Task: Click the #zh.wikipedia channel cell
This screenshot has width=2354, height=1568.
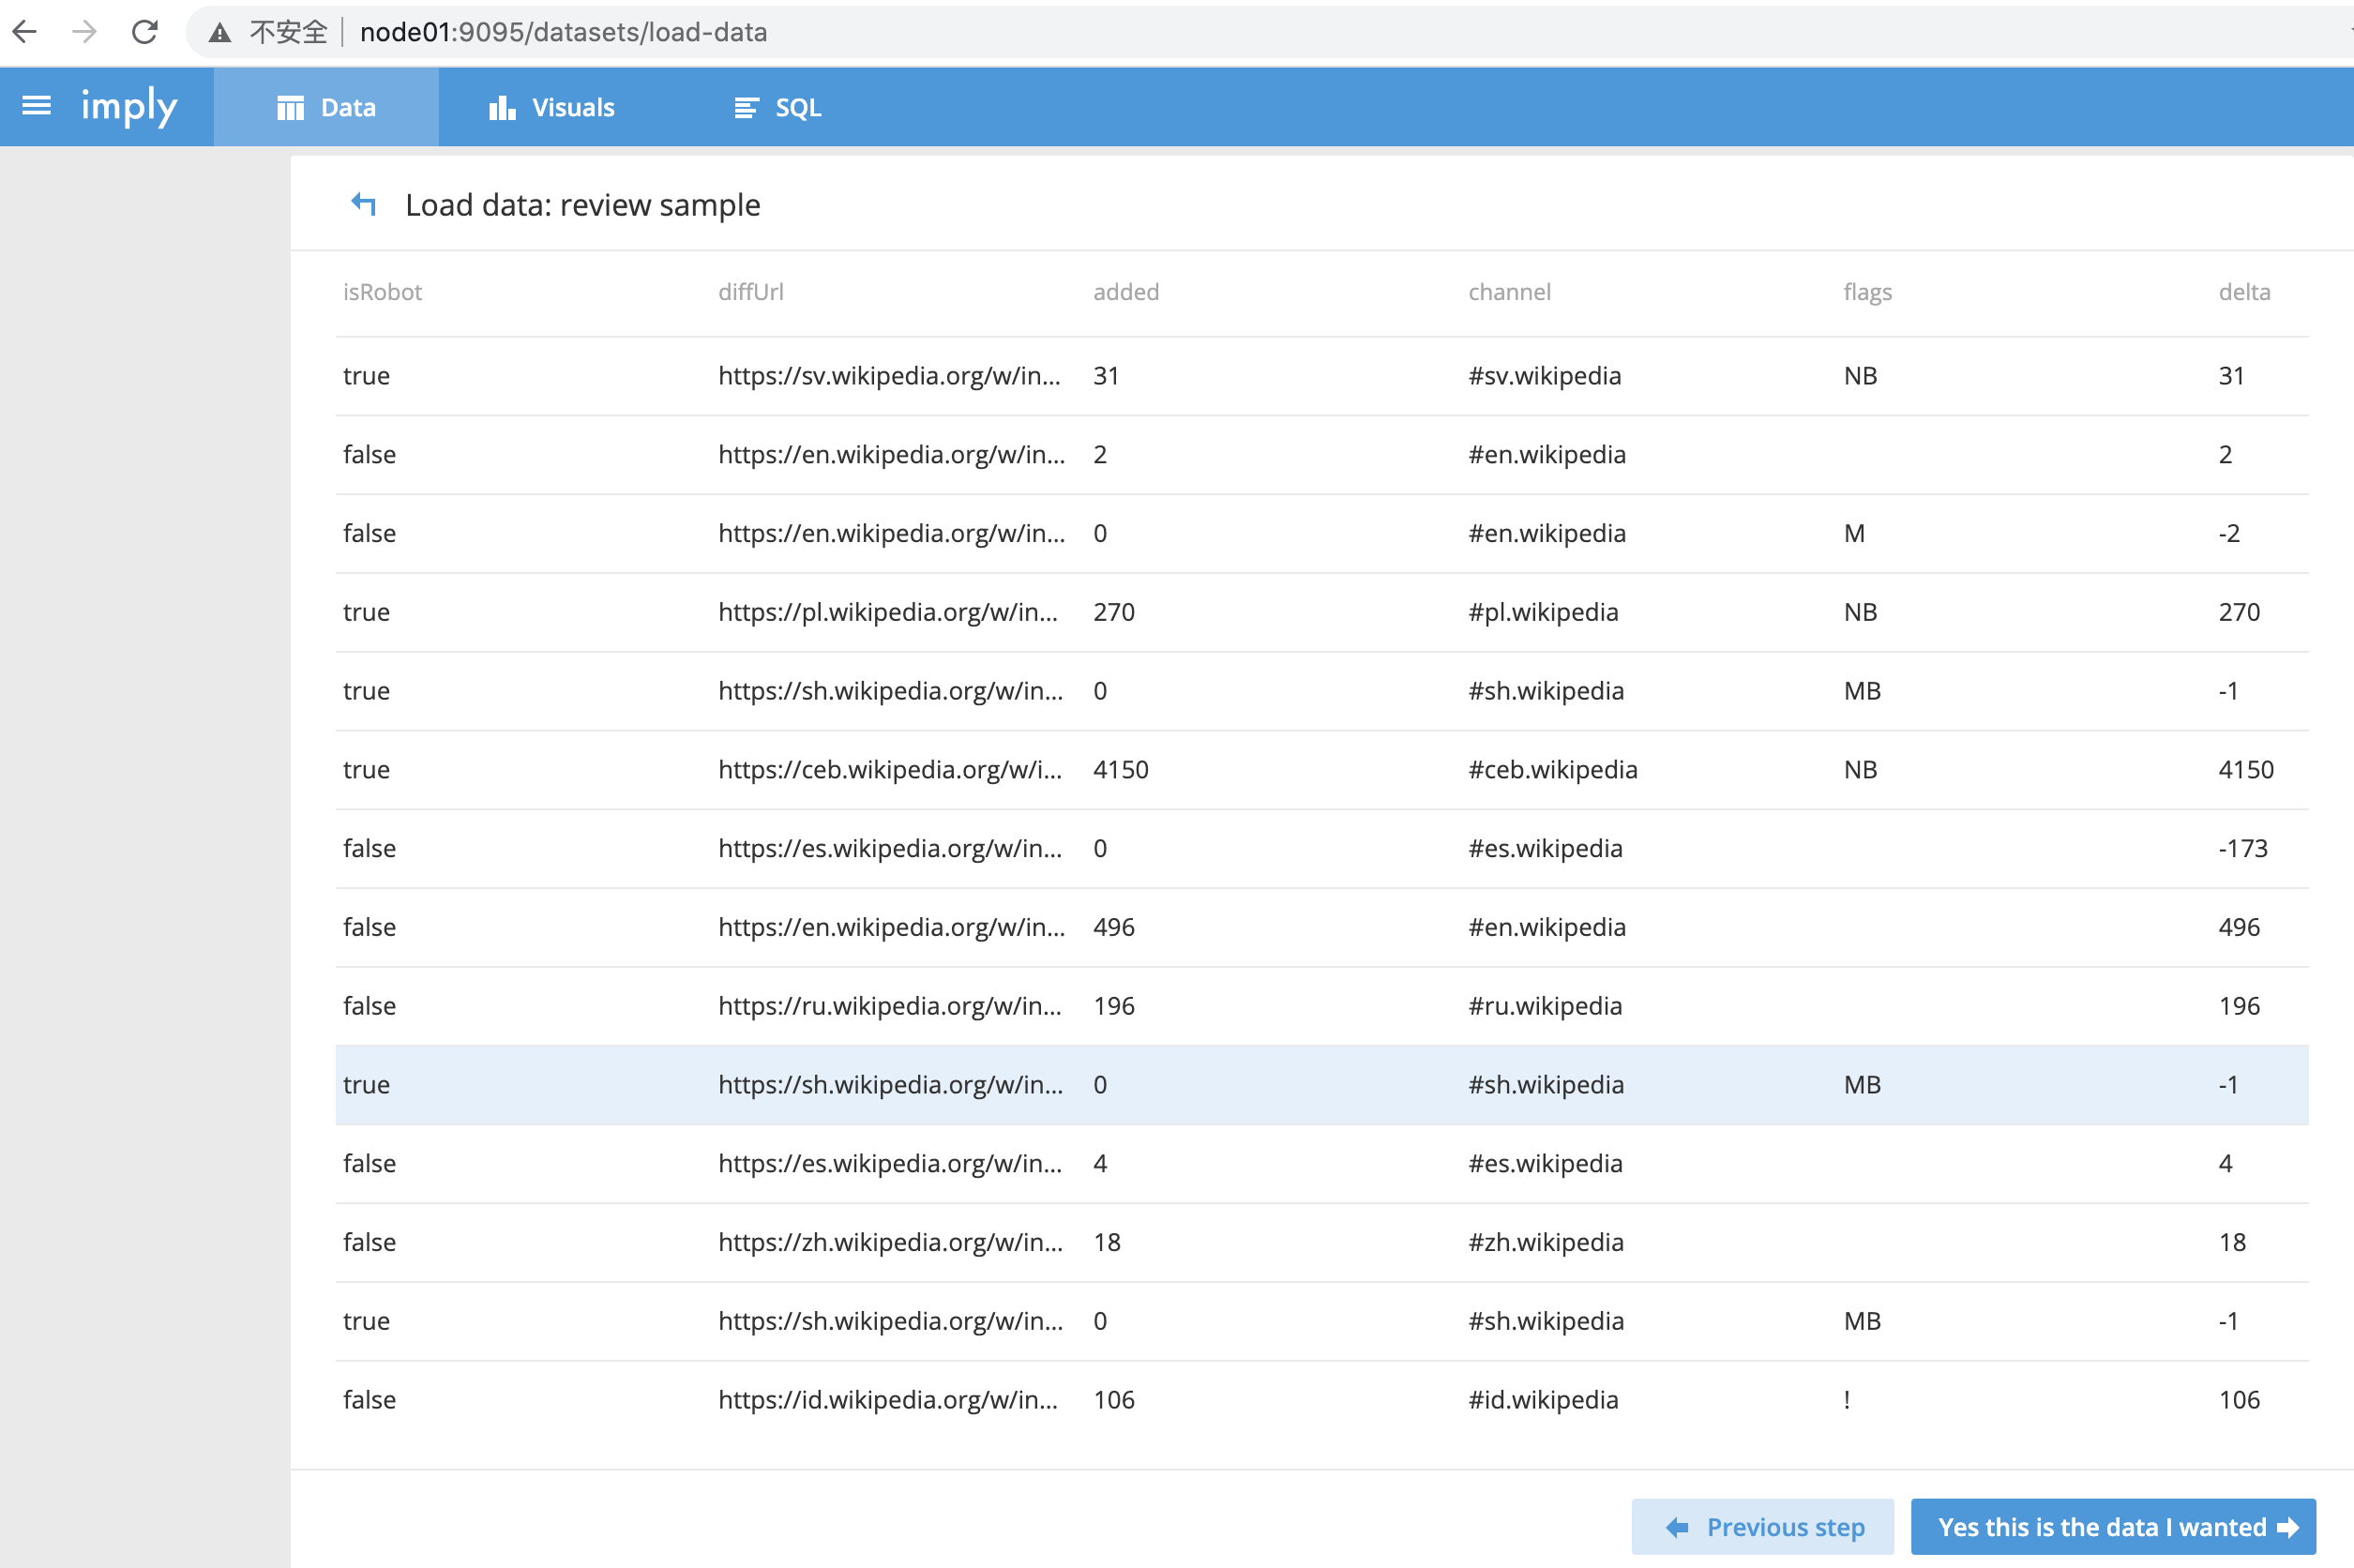Action: click(x=1545, y=1242)
